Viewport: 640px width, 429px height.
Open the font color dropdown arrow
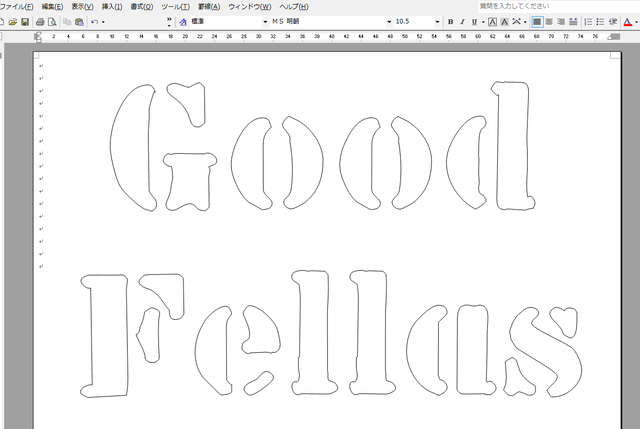click(x=636, y=22)
